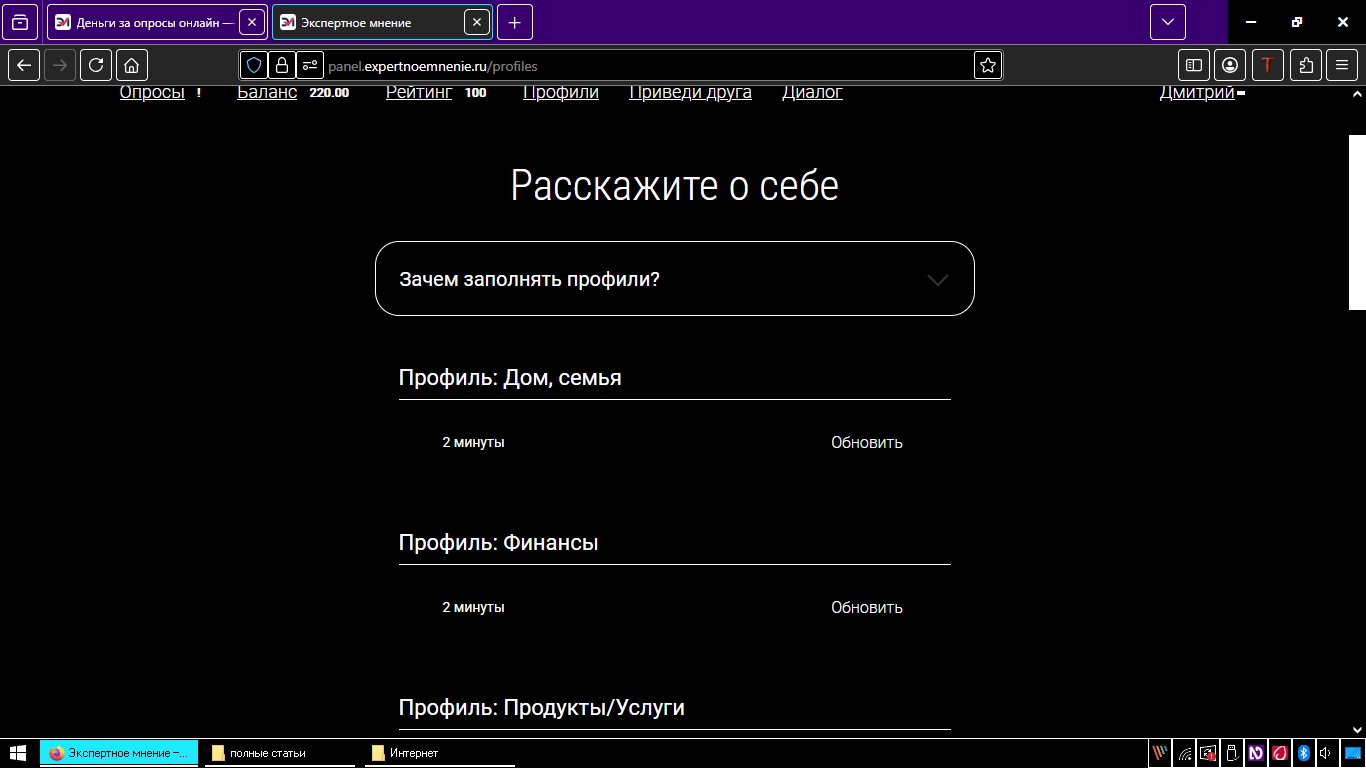Screen dimensions: 1366x768
Task: Open the Приведи друга link
Action: [x=690, y=91]
